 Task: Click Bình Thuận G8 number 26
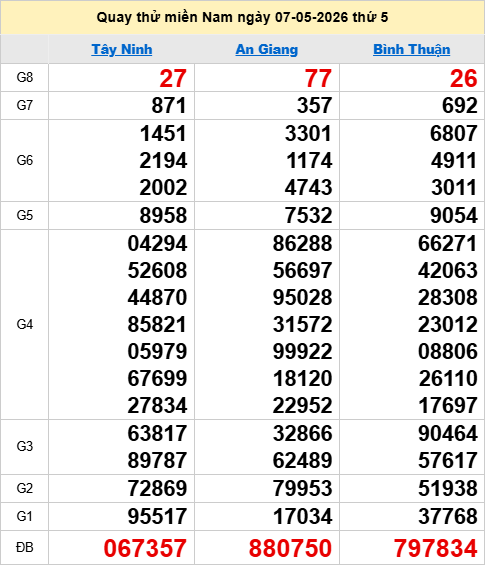point(464,78)
